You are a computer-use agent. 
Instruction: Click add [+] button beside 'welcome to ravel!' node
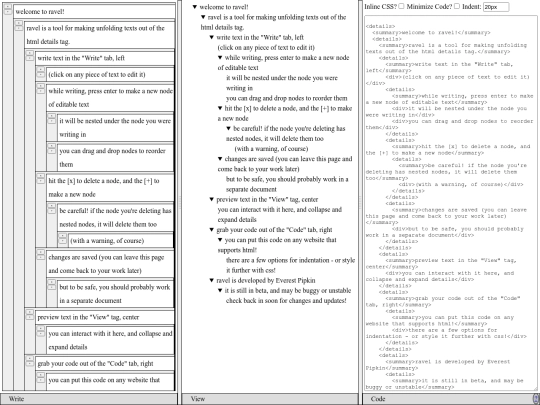[8, 12]
